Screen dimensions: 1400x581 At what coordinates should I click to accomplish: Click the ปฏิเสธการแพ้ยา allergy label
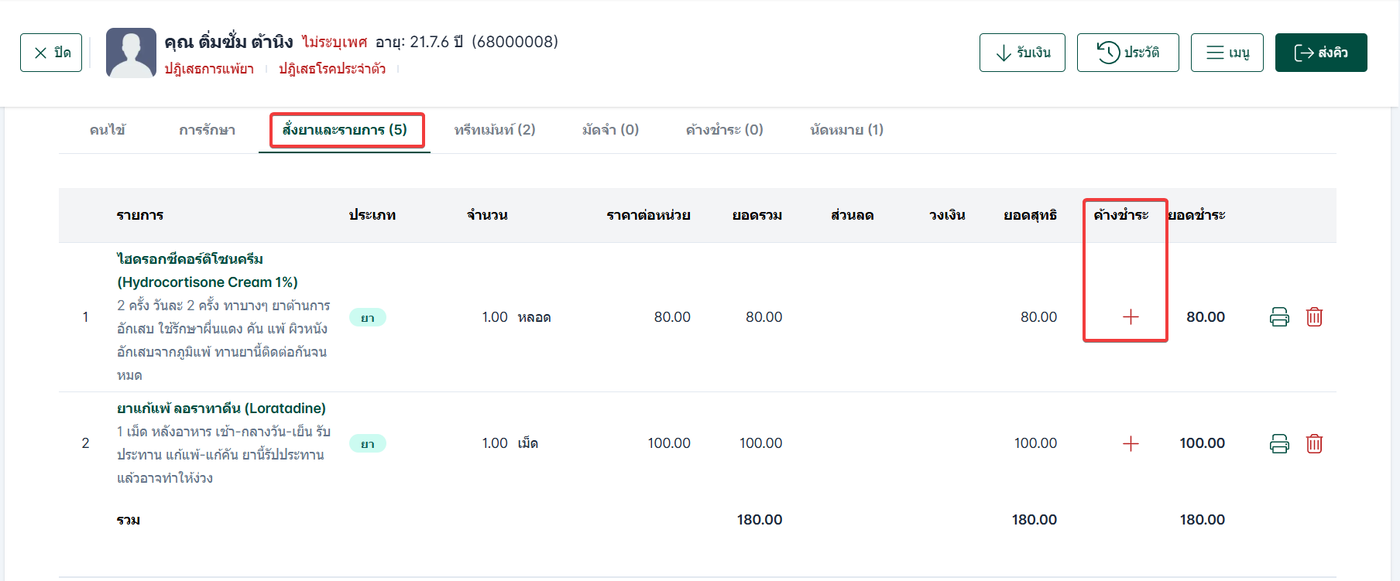[x=209, y=69]
